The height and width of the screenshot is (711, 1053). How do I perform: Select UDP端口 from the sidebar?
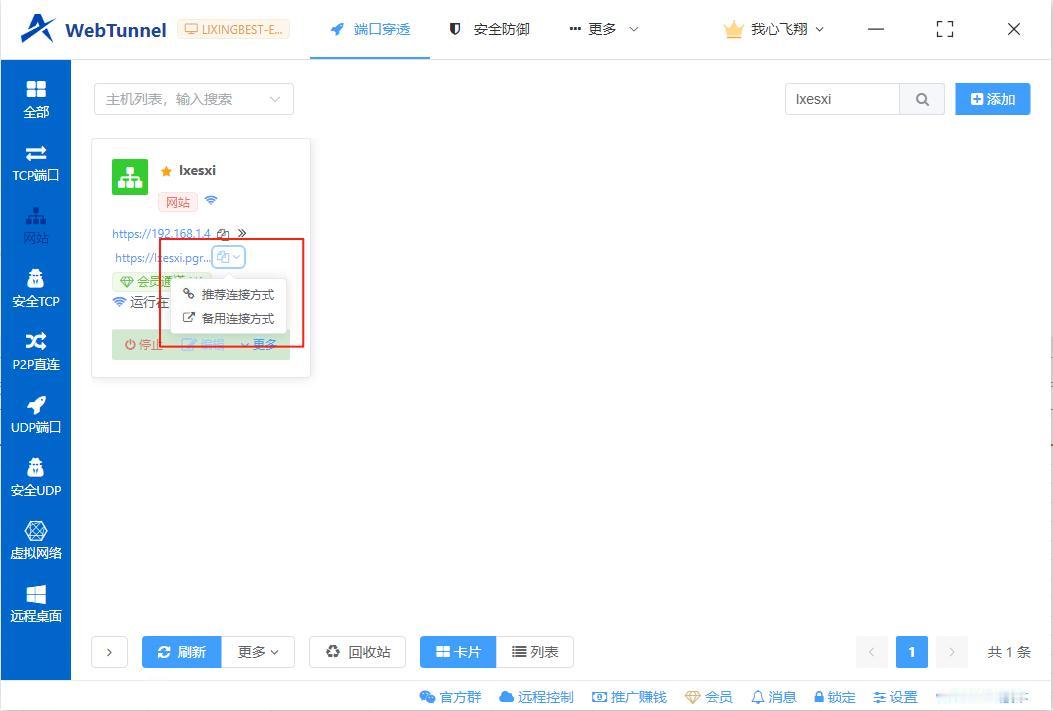36,415
